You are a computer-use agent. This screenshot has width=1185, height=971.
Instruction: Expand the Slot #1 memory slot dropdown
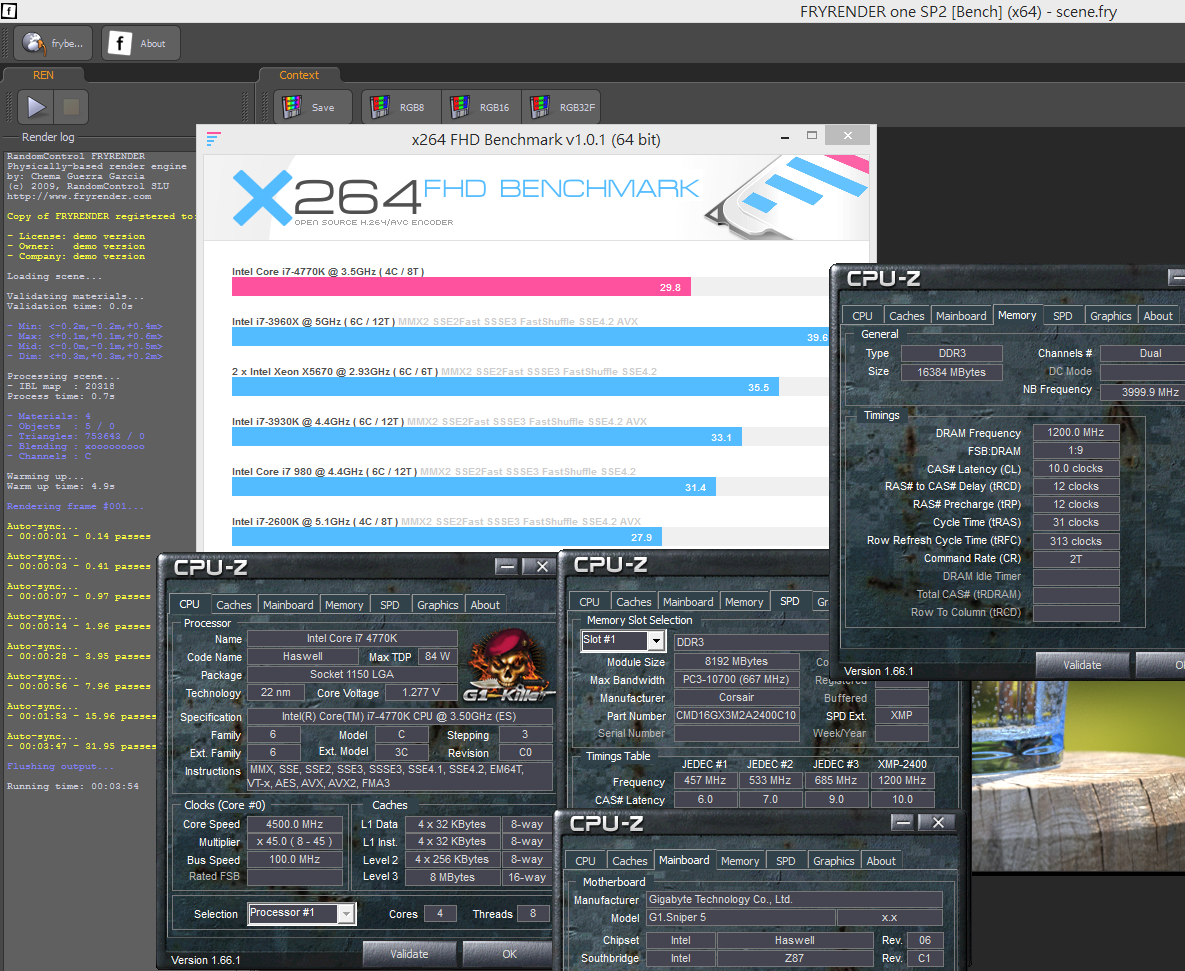656,641
